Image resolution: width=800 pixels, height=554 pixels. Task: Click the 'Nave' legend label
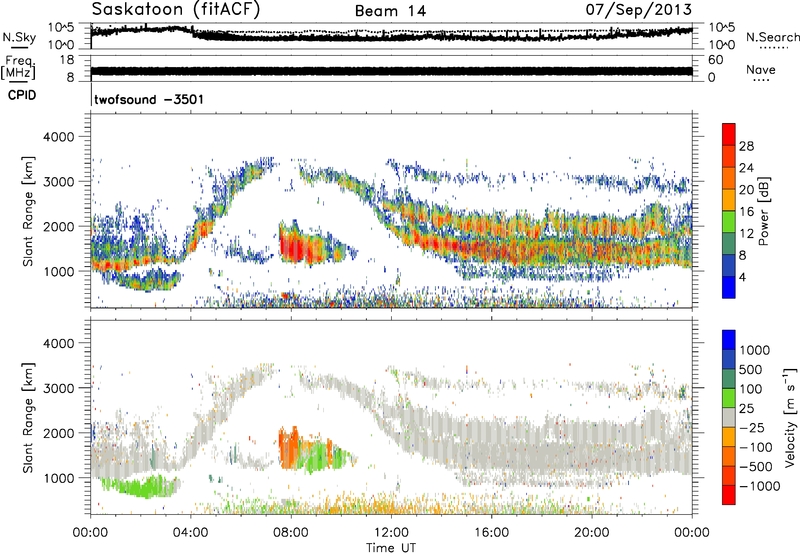click(x=760, y=69)
